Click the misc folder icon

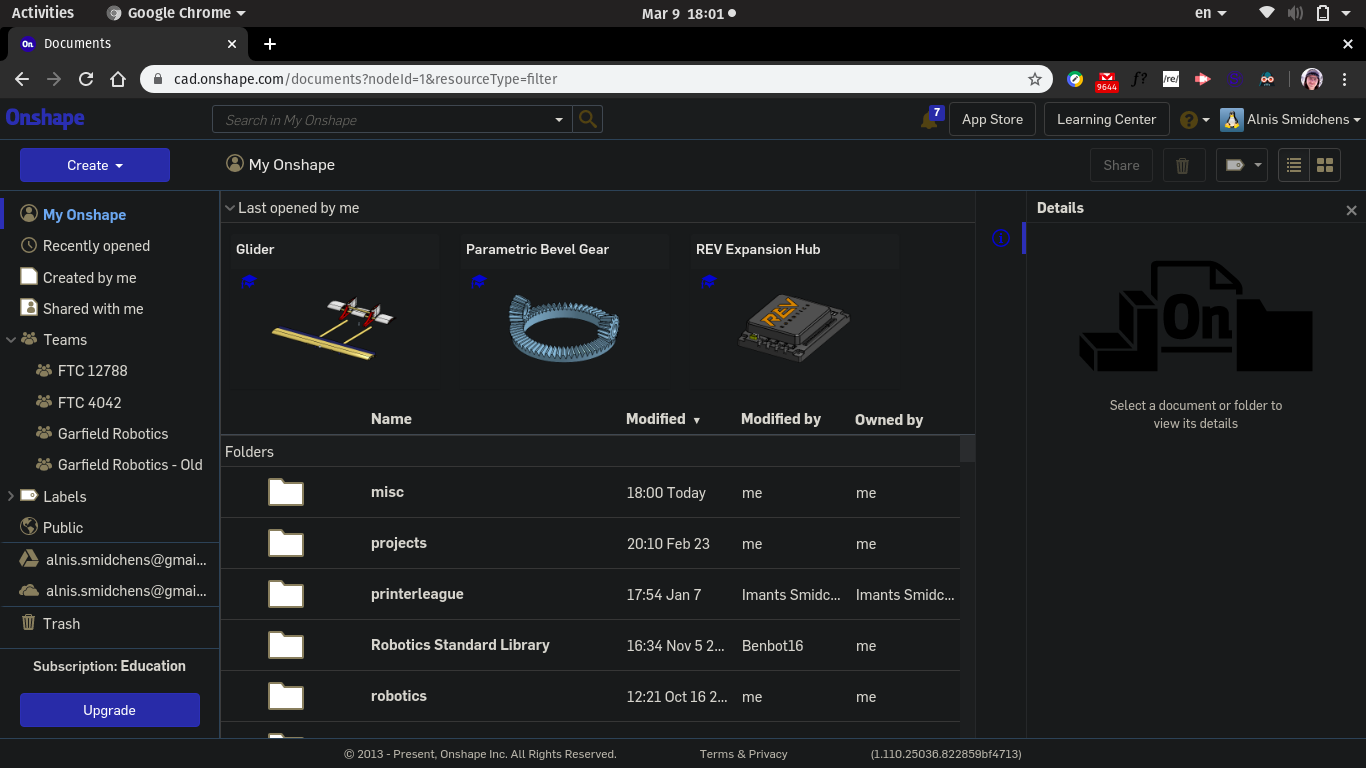(x=286, y=492)
